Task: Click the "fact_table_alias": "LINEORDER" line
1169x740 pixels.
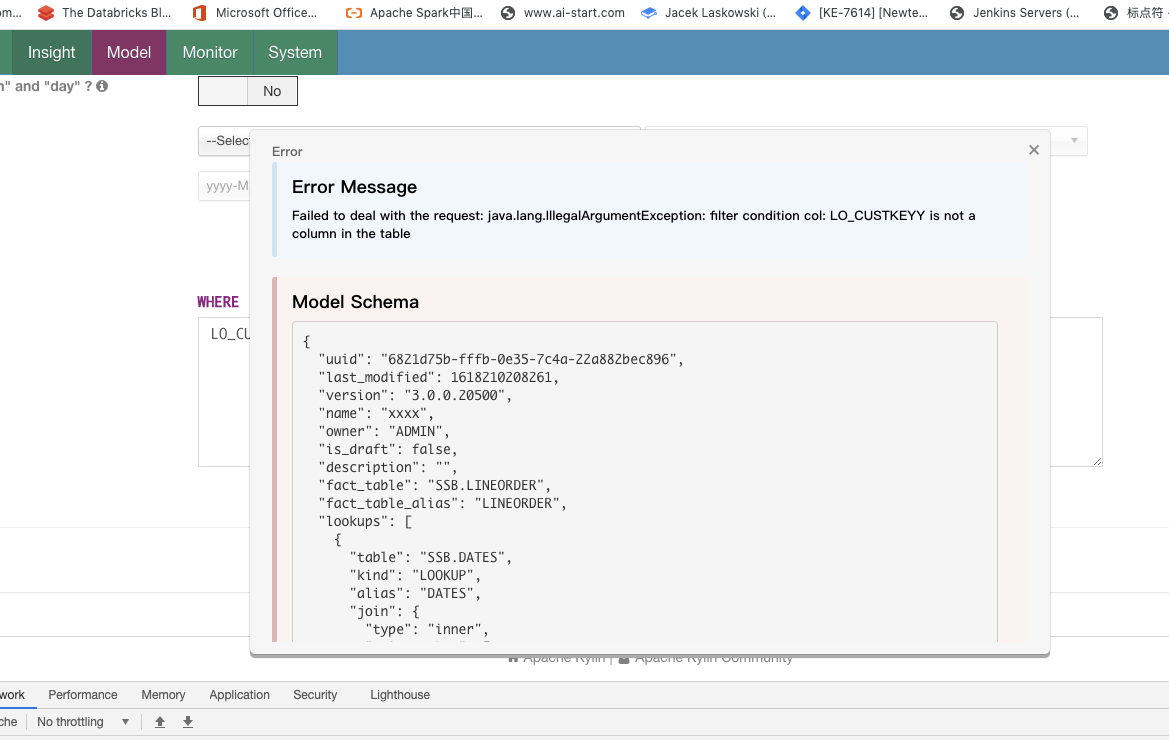Action: point(442,503)
